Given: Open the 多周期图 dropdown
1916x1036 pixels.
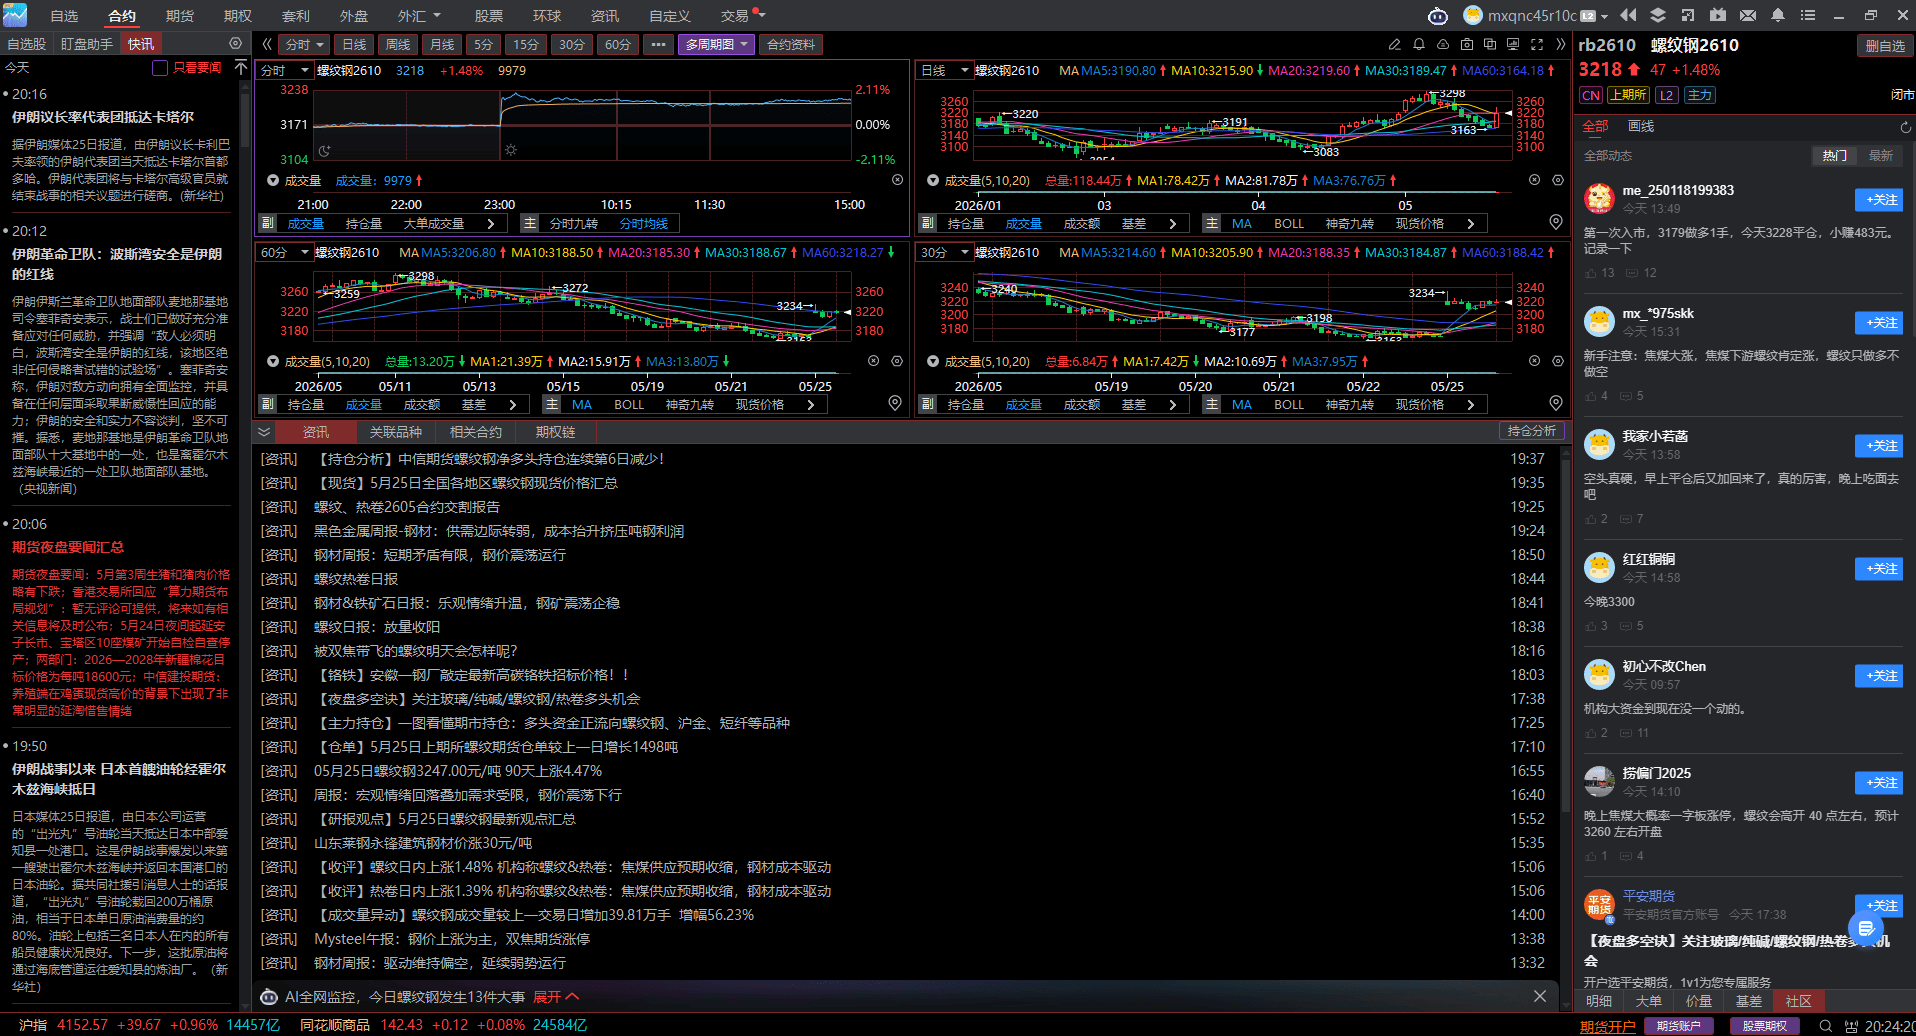Looking at the screenshot, I should point(716,44).
